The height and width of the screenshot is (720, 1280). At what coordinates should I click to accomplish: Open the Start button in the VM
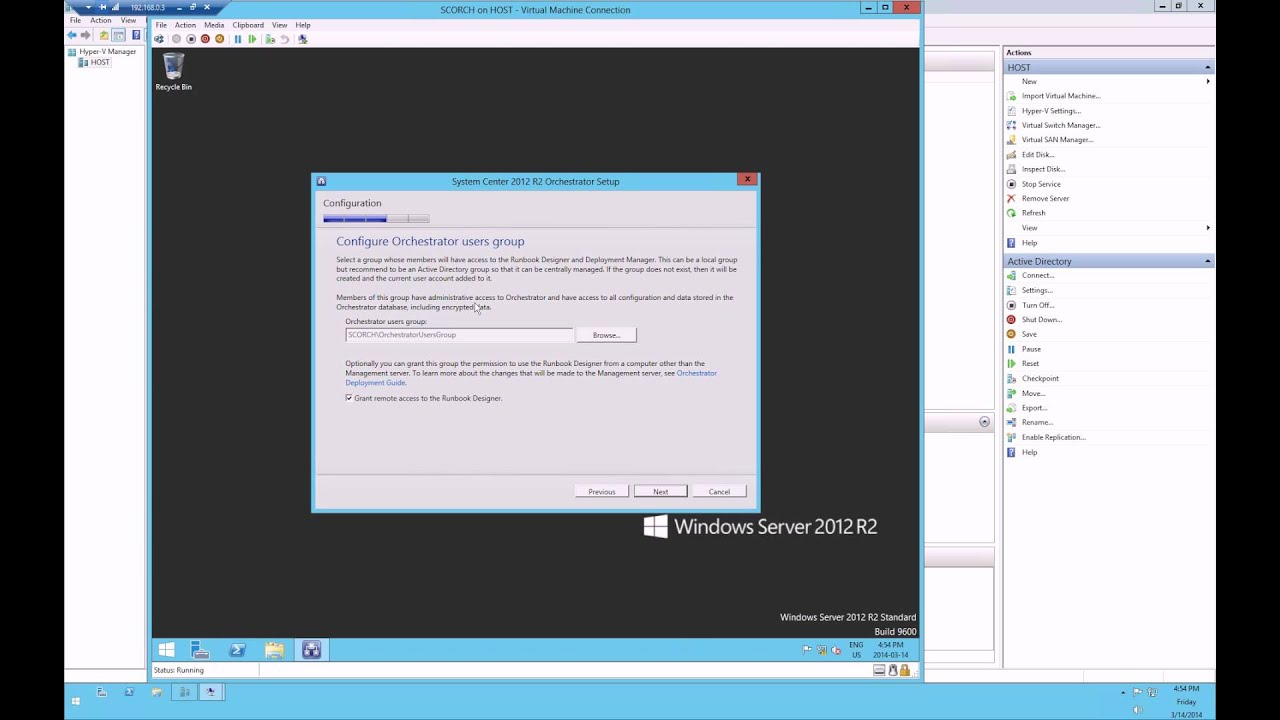[x=166, y=650]
